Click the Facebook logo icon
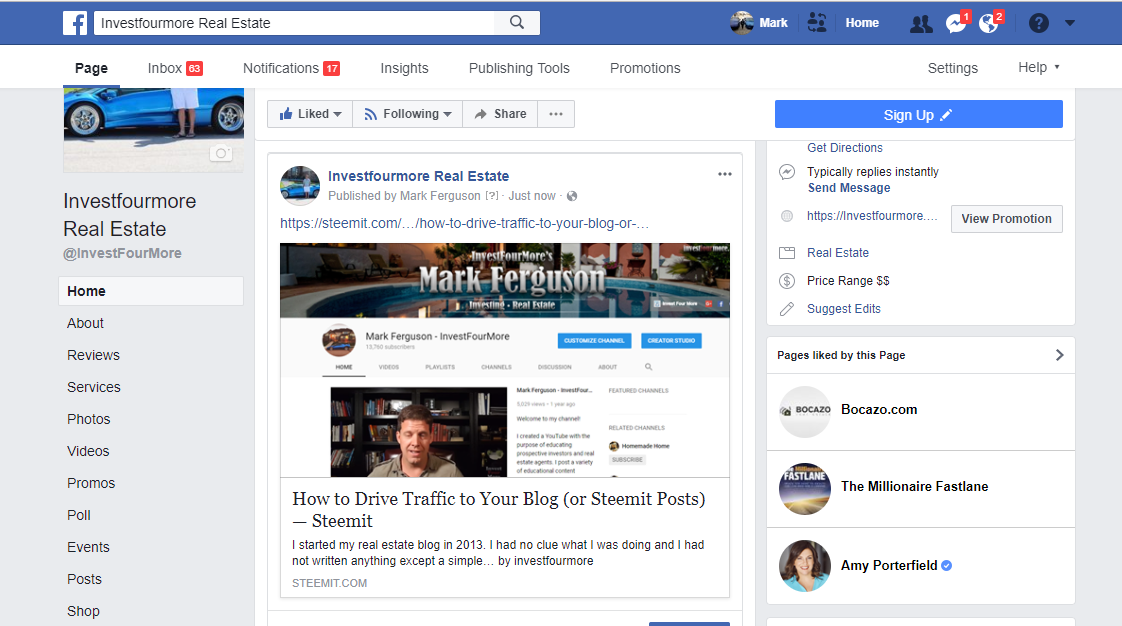The image size is (1122, 626). [x=75, y=23]
